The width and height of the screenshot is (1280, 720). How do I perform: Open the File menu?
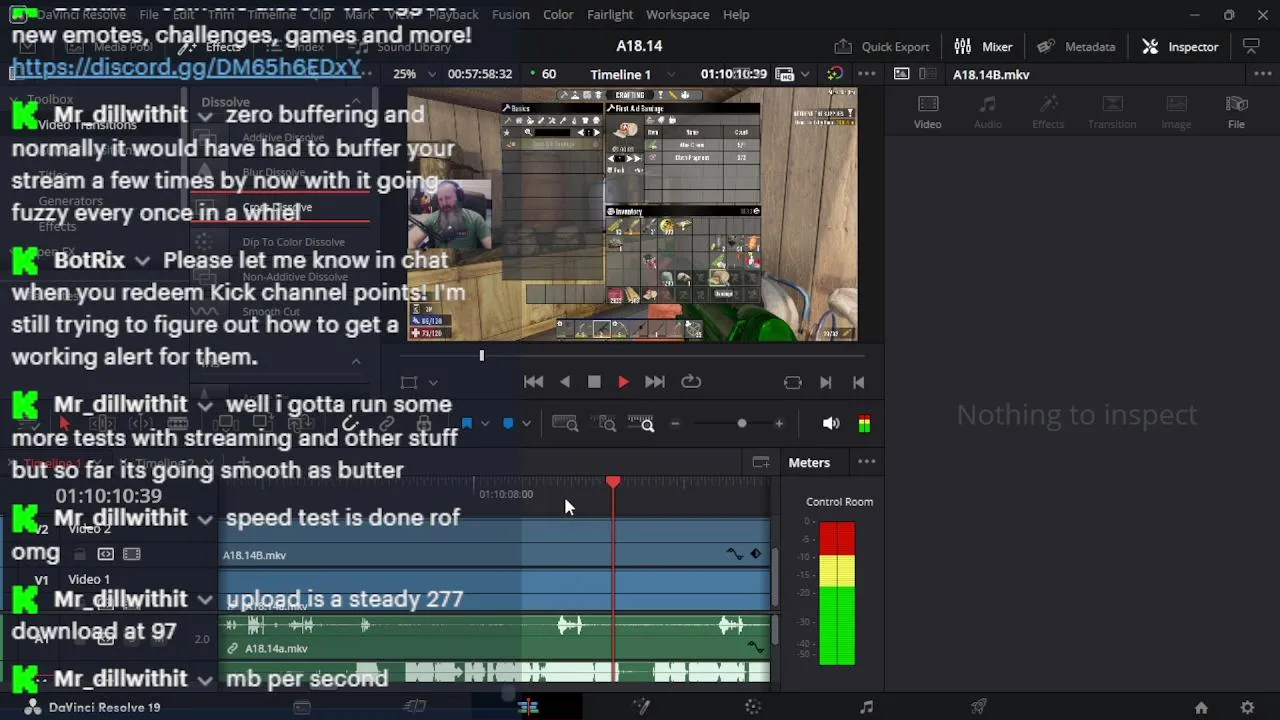149,14
